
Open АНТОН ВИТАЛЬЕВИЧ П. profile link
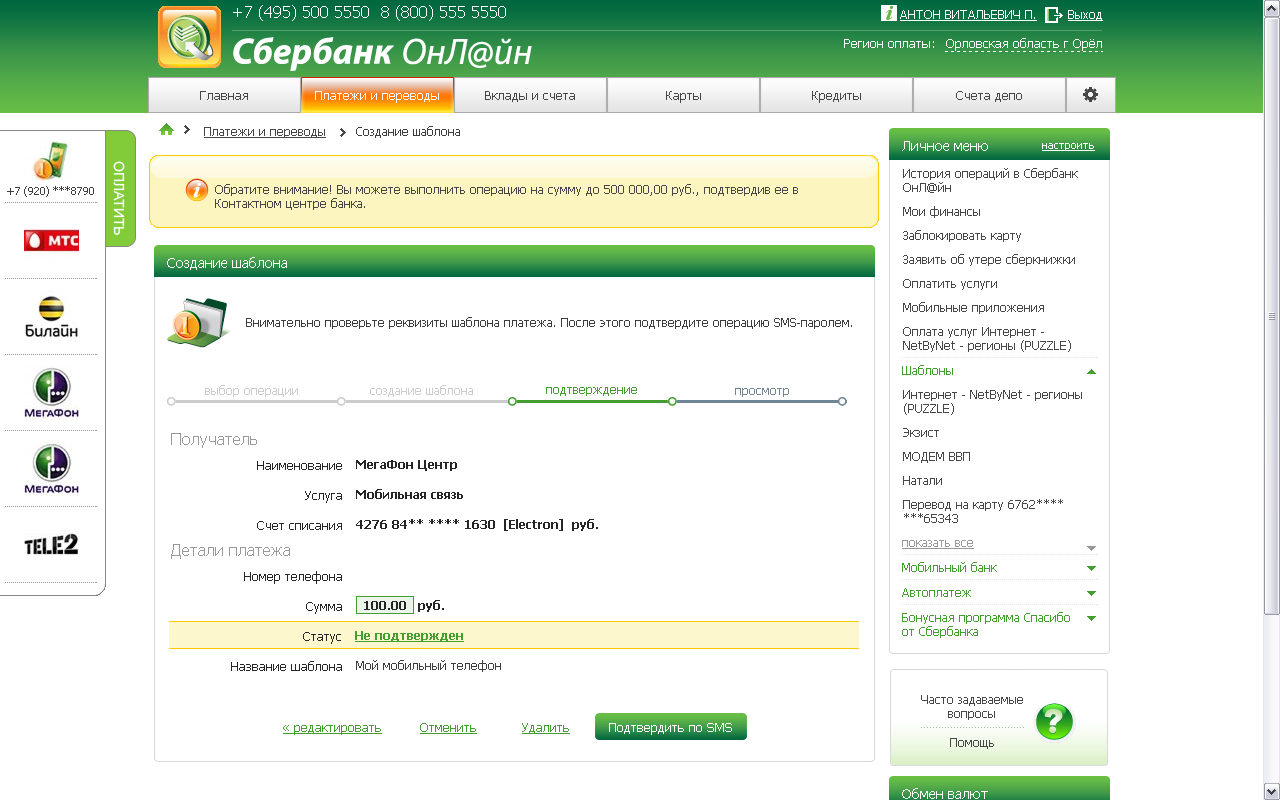[x=968, y=15]
